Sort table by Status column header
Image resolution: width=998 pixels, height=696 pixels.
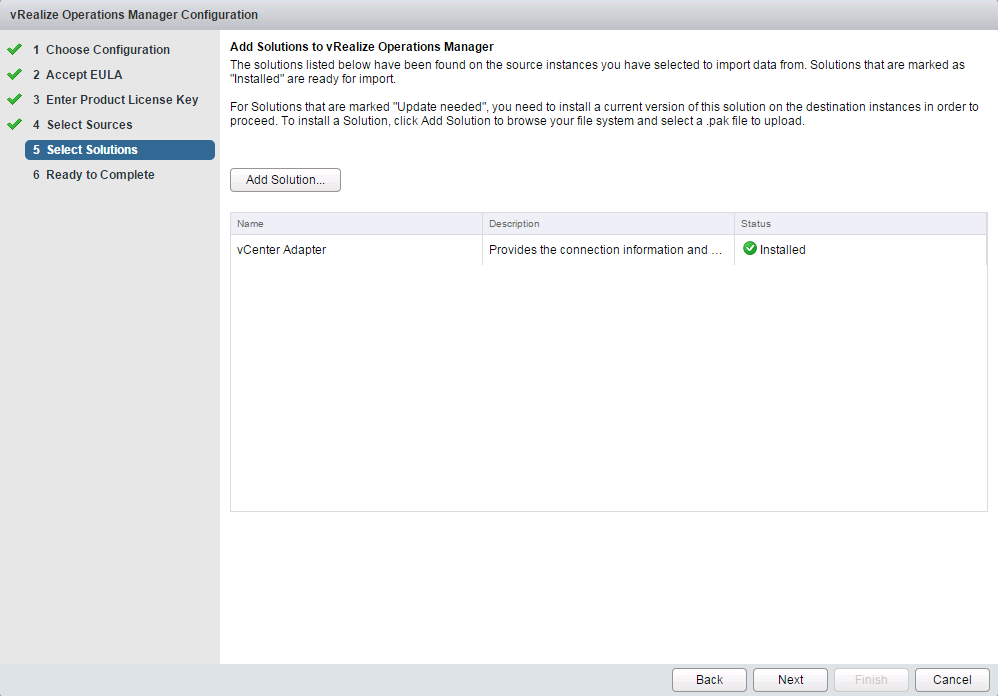coord(861,224)
